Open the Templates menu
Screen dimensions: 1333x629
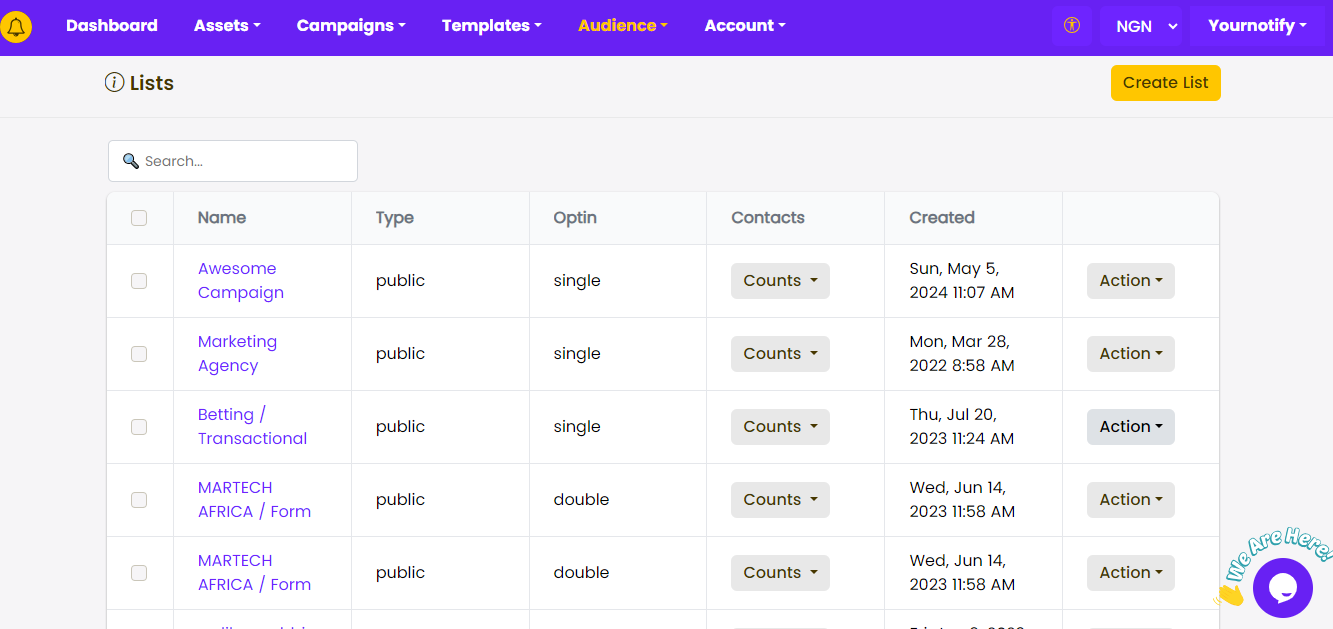[x=492, y=26]
